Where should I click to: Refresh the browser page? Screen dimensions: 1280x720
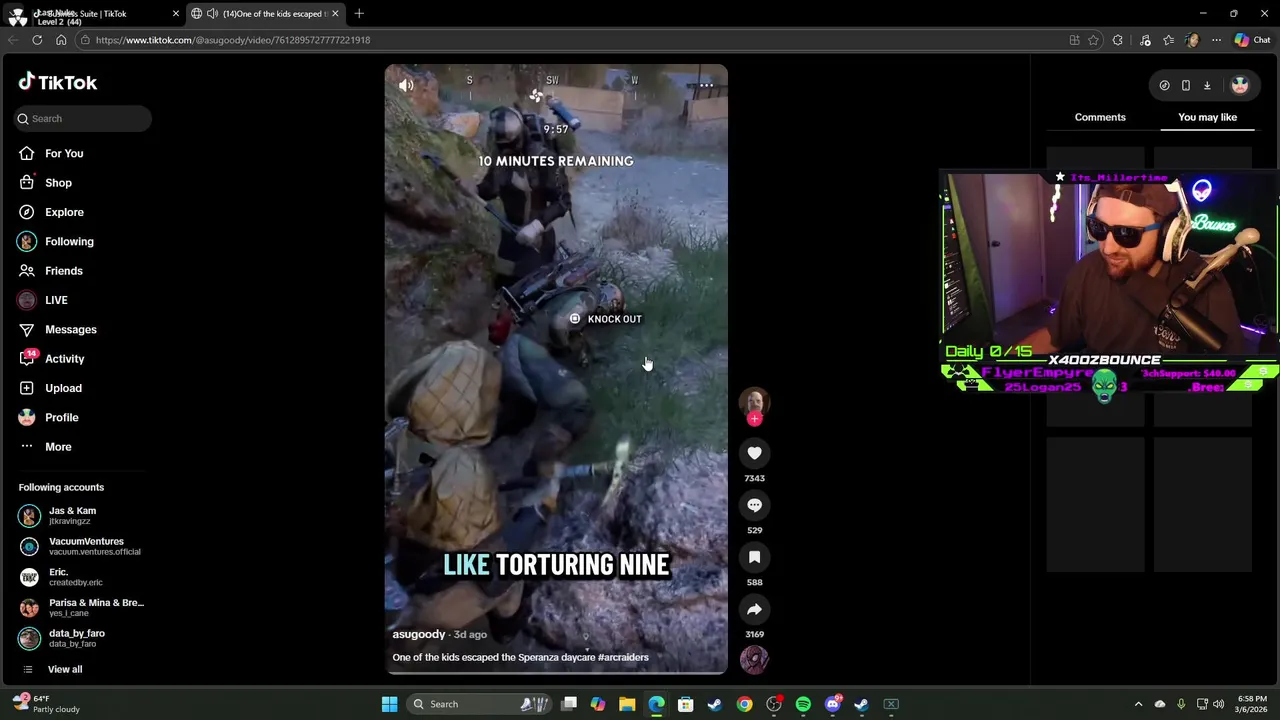pos(37,40)
